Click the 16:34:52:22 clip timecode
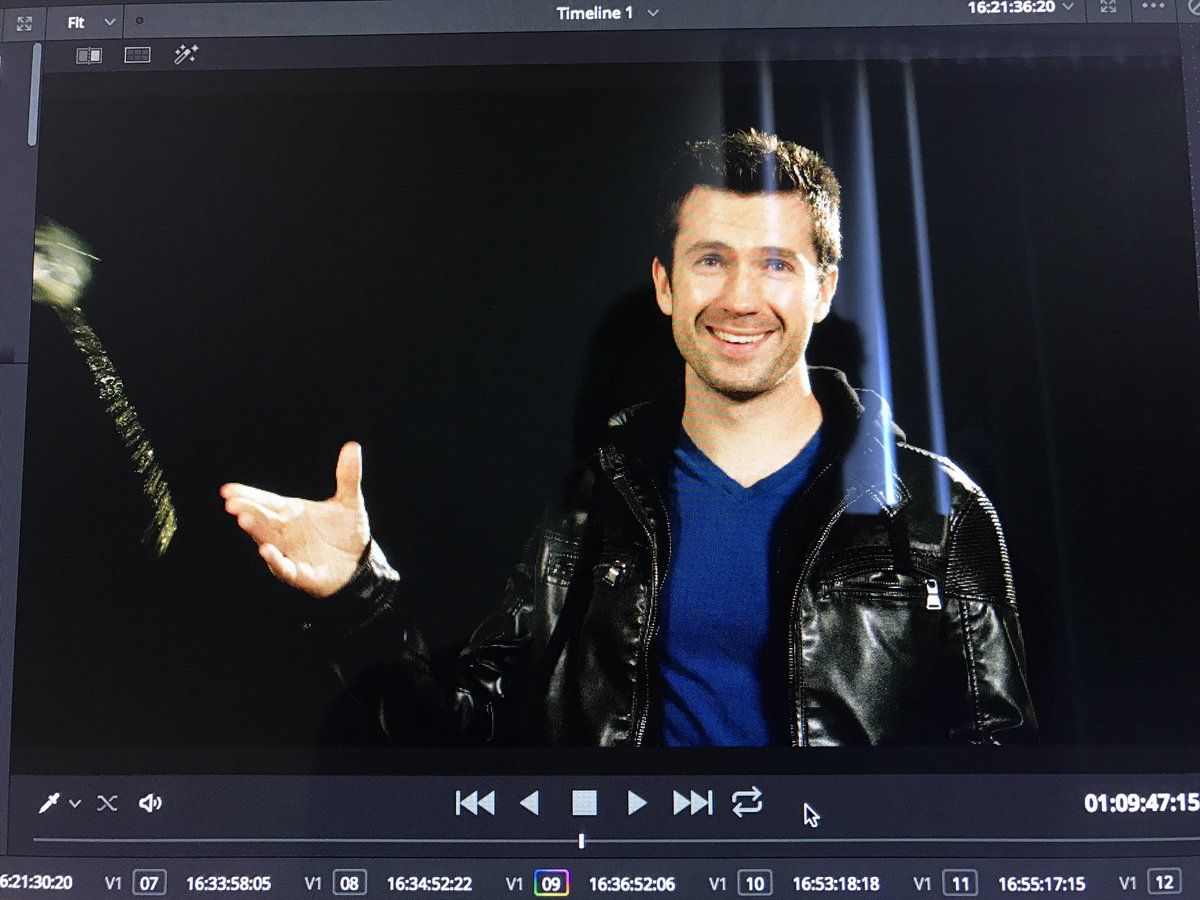1200x900 pixels. (x=429, y=884)
